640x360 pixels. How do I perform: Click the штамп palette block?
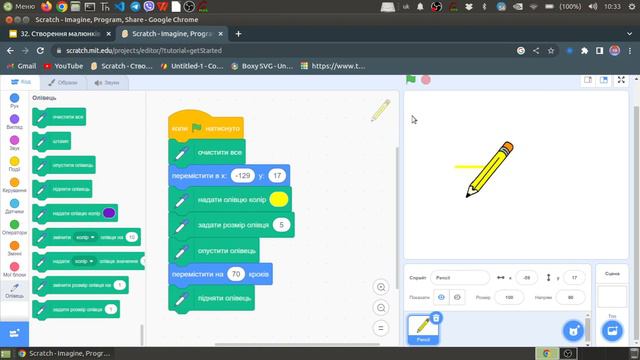coord(51,141)
